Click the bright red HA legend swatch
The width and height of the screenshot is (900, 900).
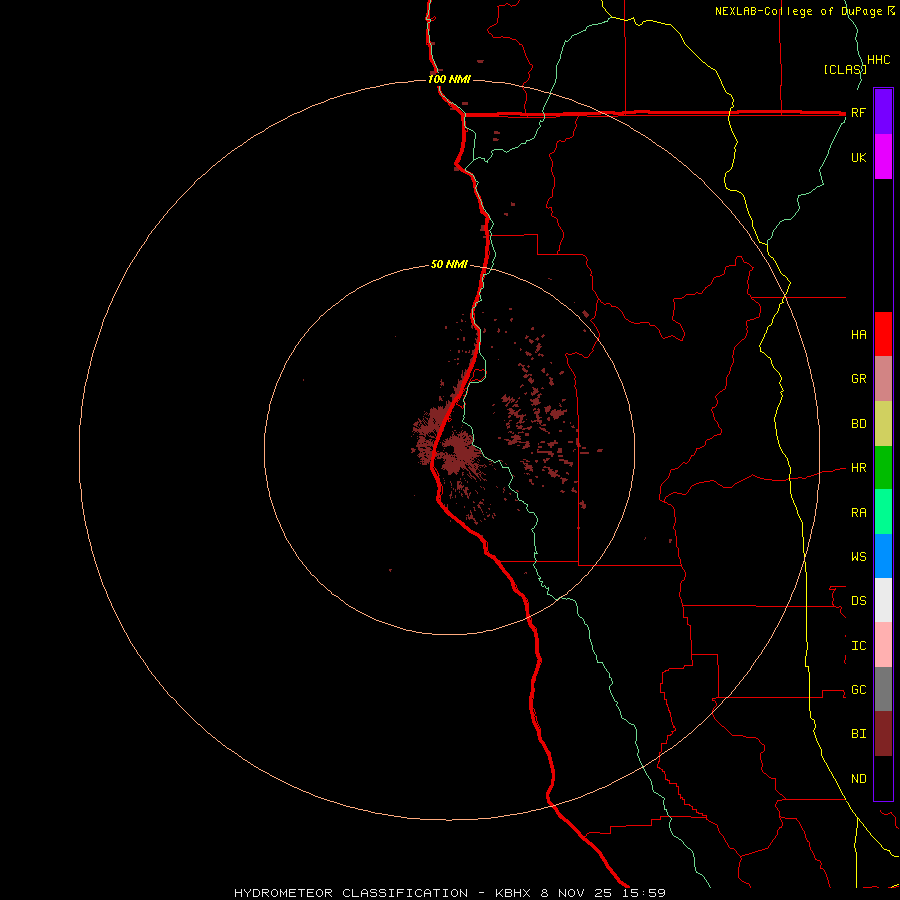883,334
